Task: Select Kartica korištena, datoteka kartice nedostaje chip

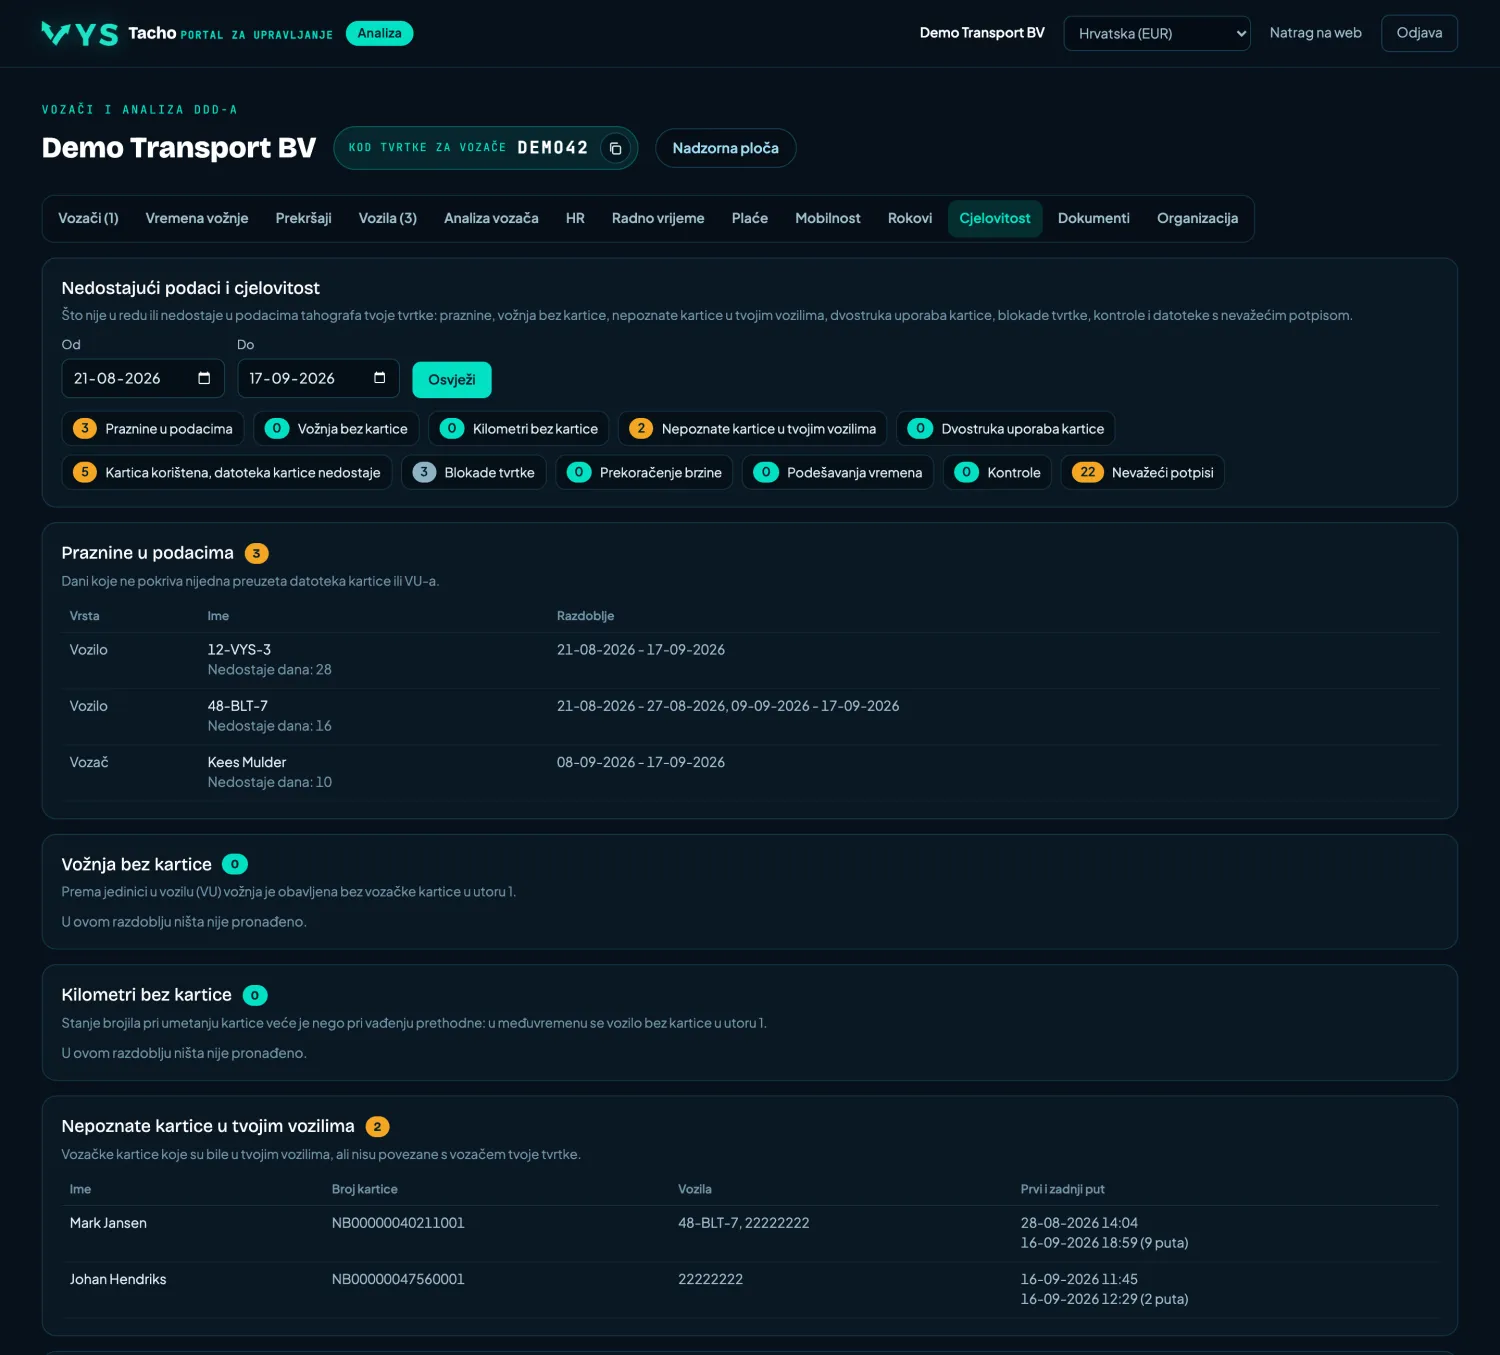Action: point(227,473)
